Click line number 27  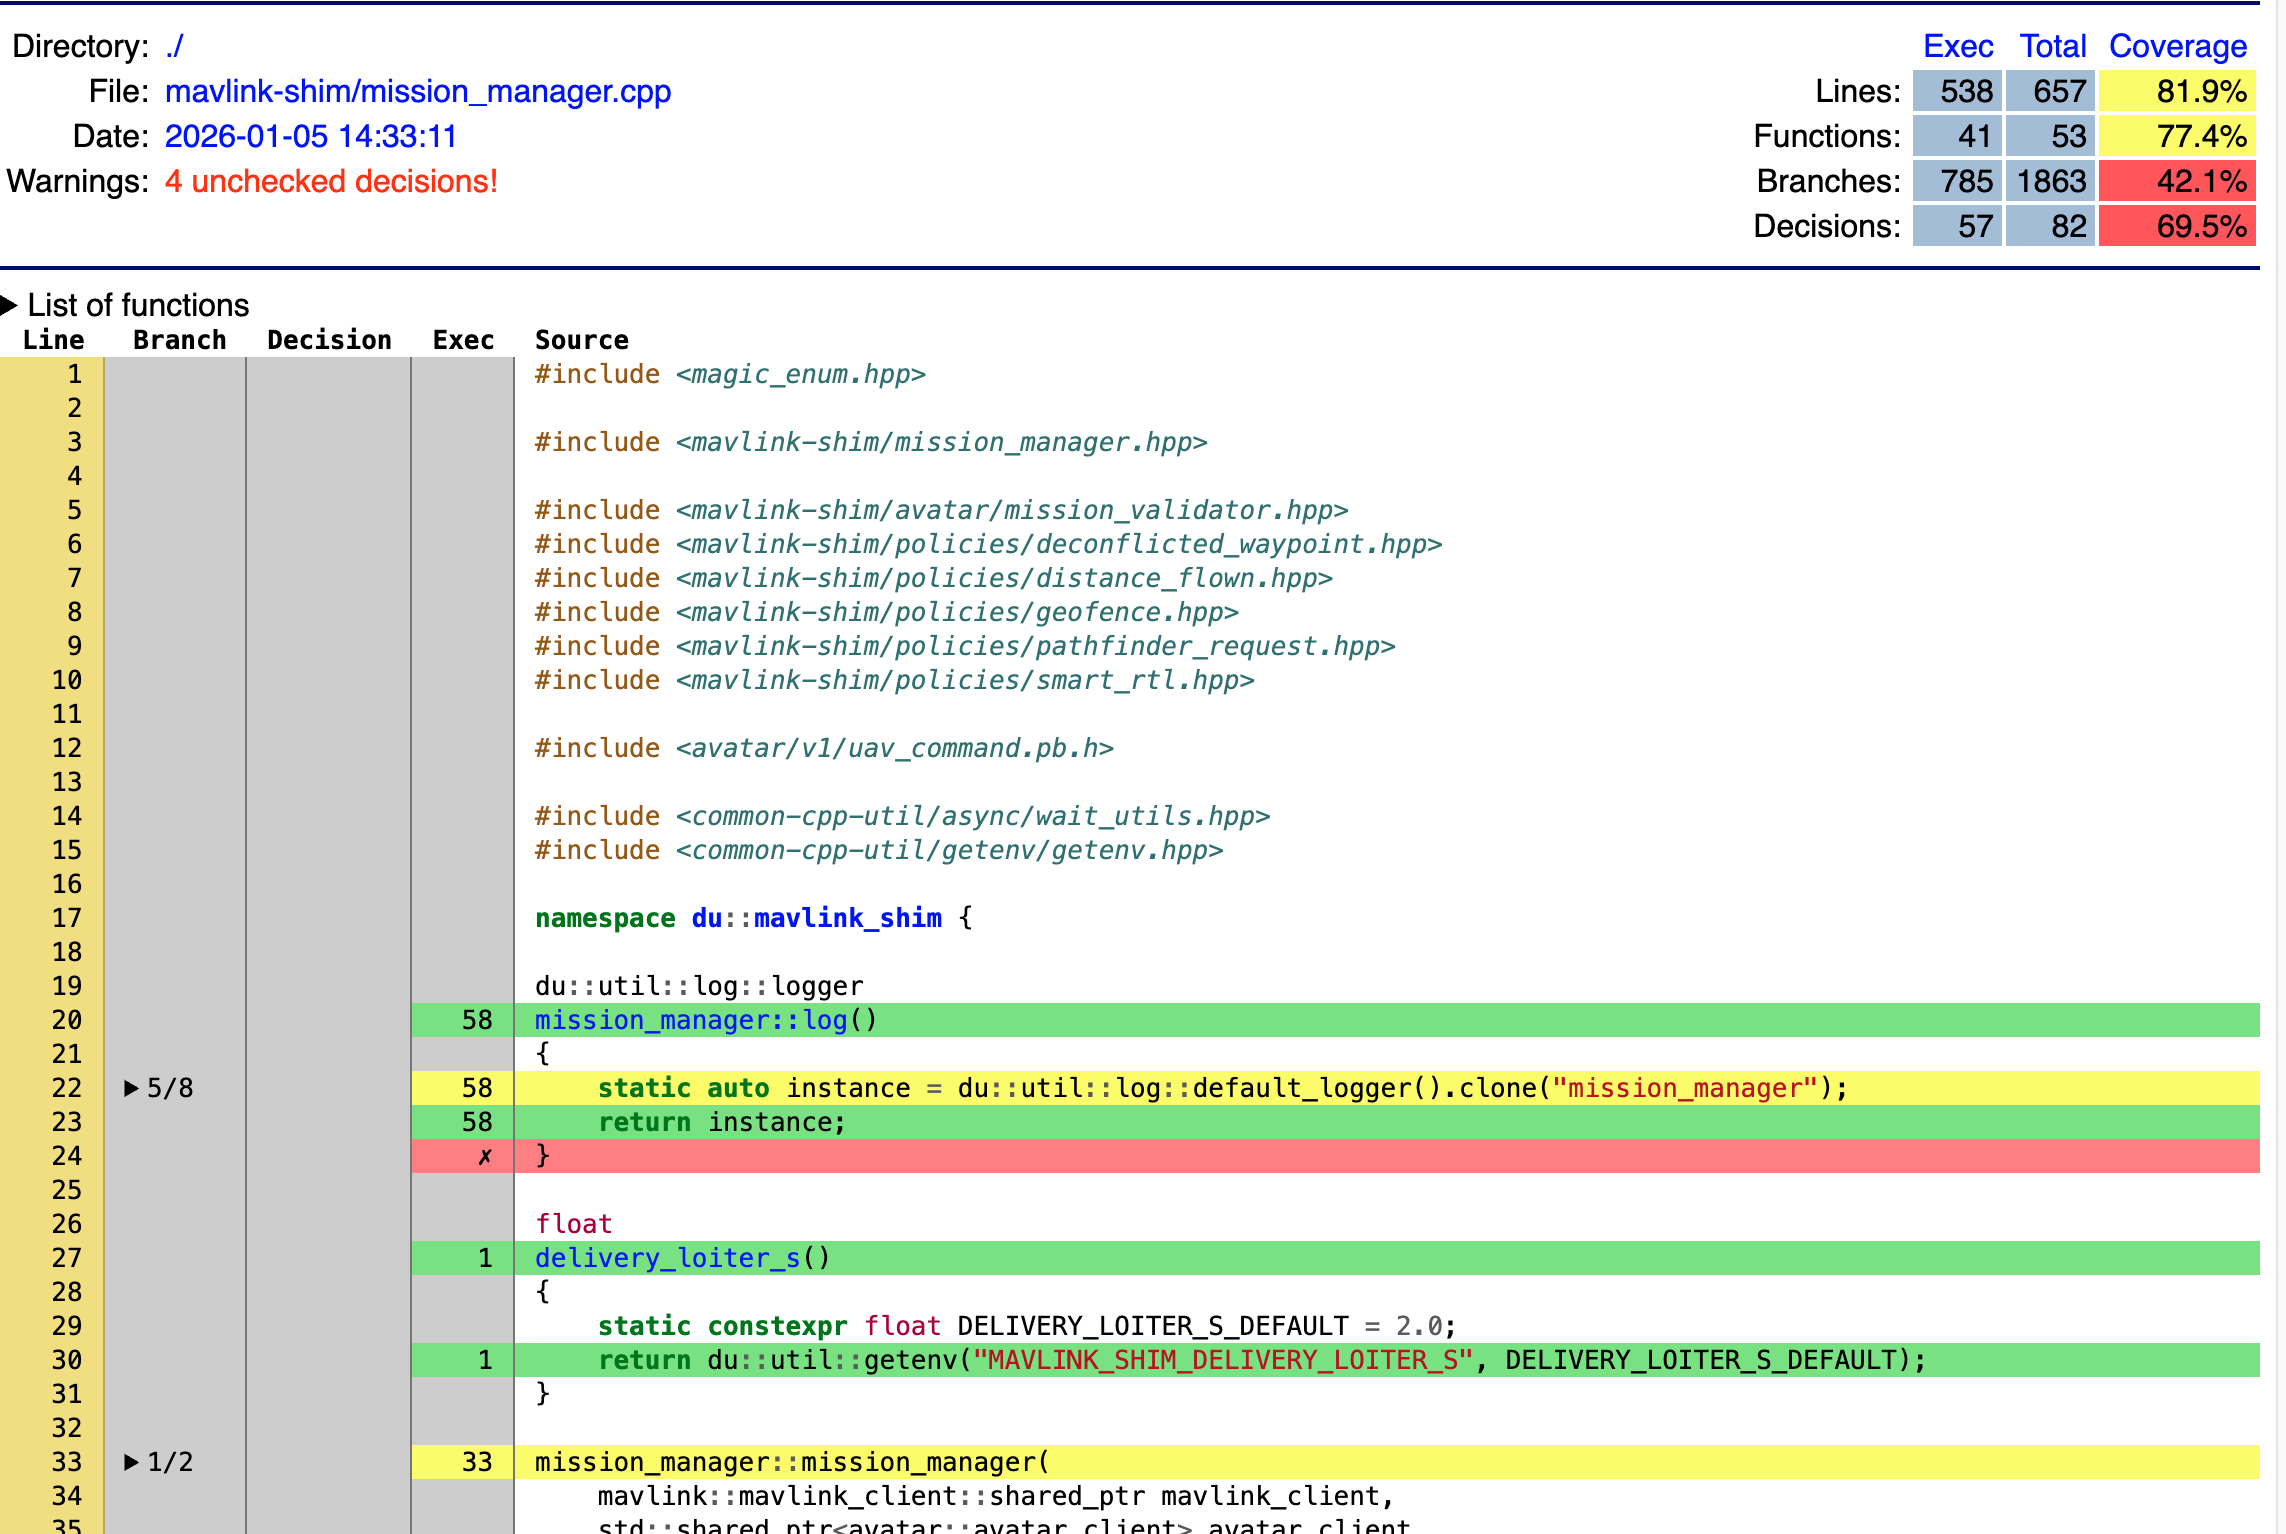click(67, 1258)
